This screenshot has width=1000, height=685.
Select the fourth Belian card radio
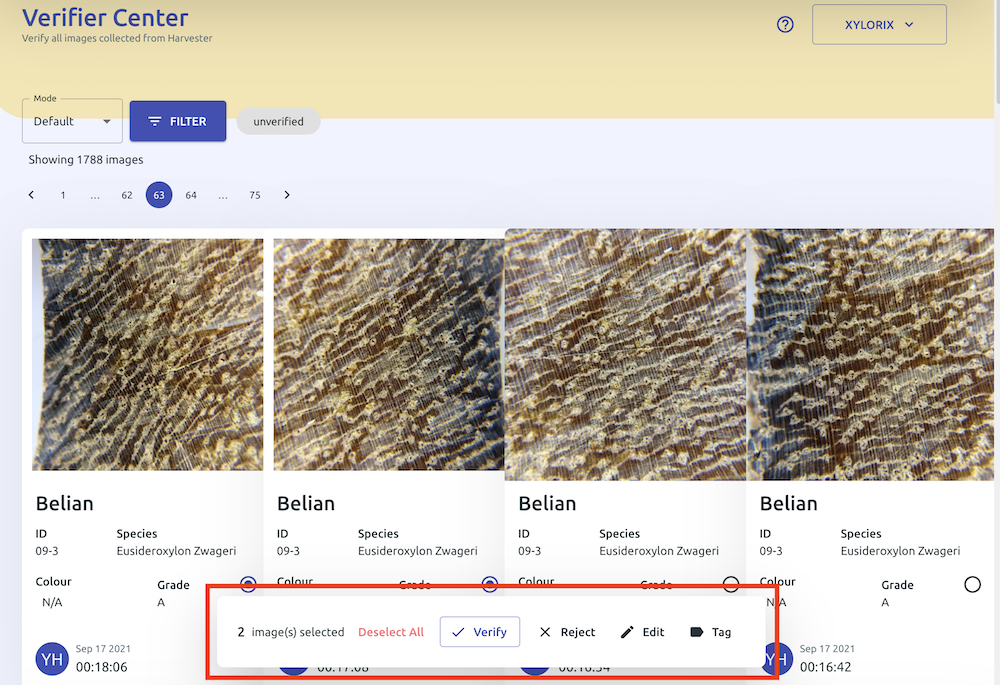972,584
